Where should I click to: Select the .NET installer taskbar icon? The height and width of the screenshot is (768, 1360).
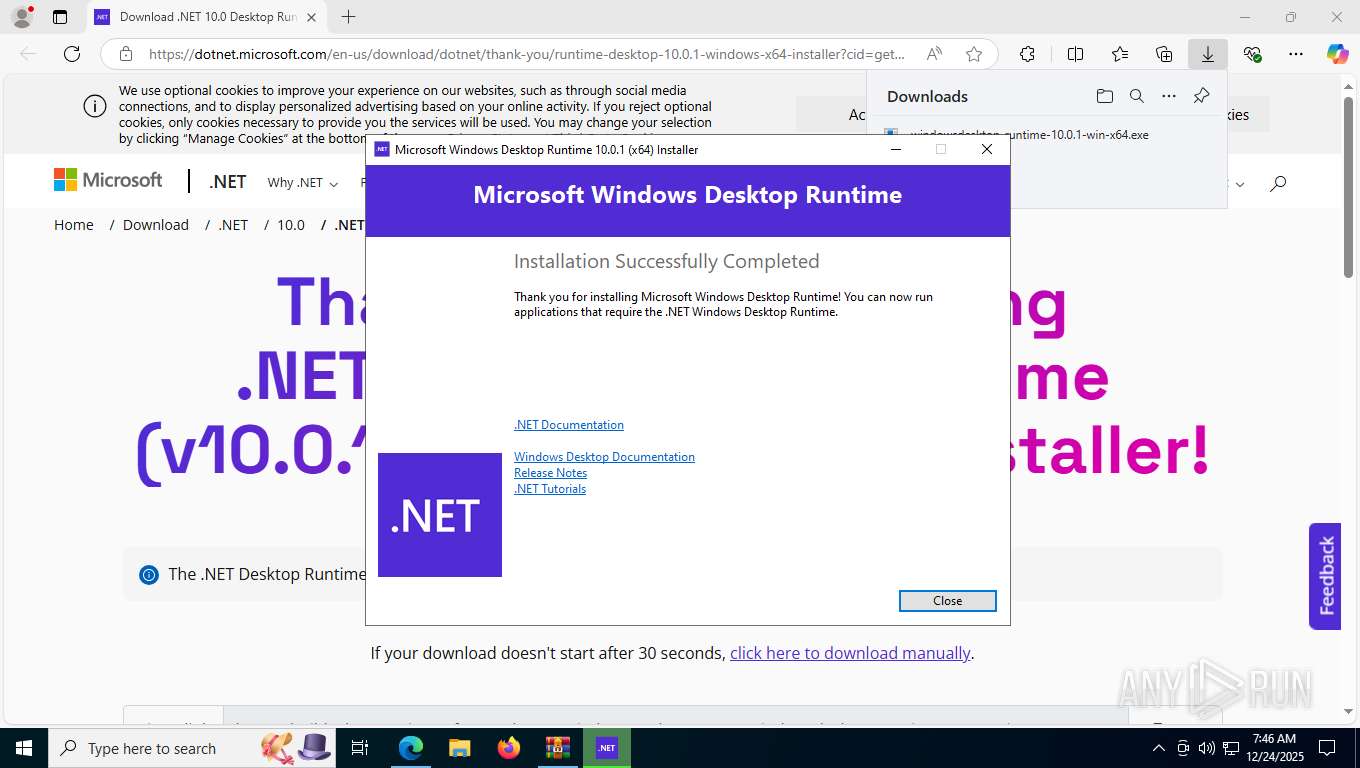coord(606,748)
